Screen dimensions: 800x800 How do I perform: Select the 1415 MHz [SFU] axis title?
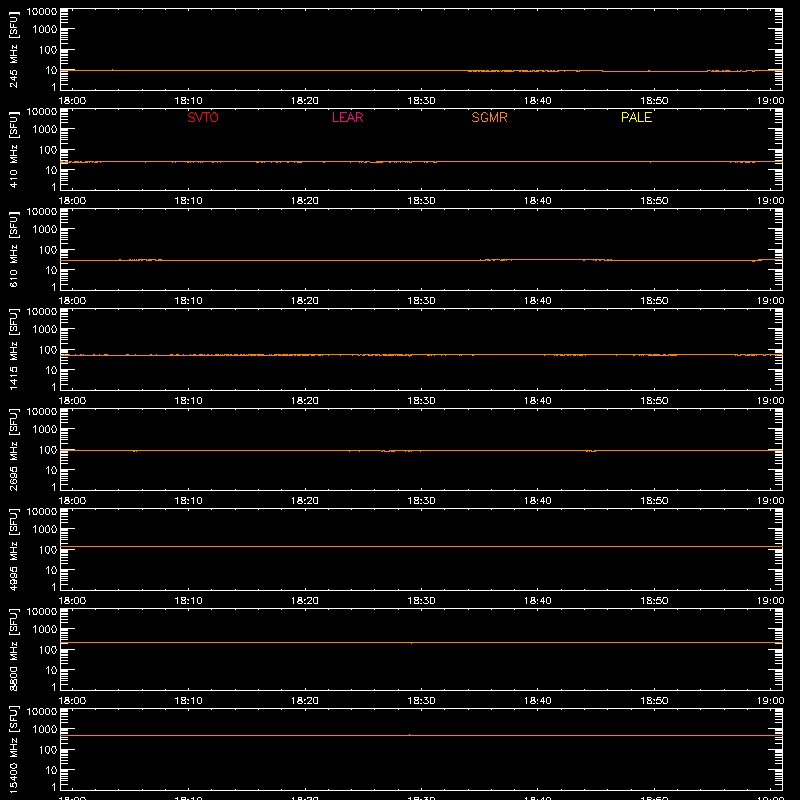(14, 349)
